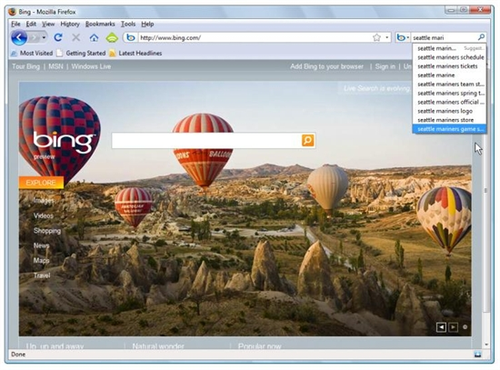Show previous background image arrow
Screen dimensions: 500x370
(441, 327)
